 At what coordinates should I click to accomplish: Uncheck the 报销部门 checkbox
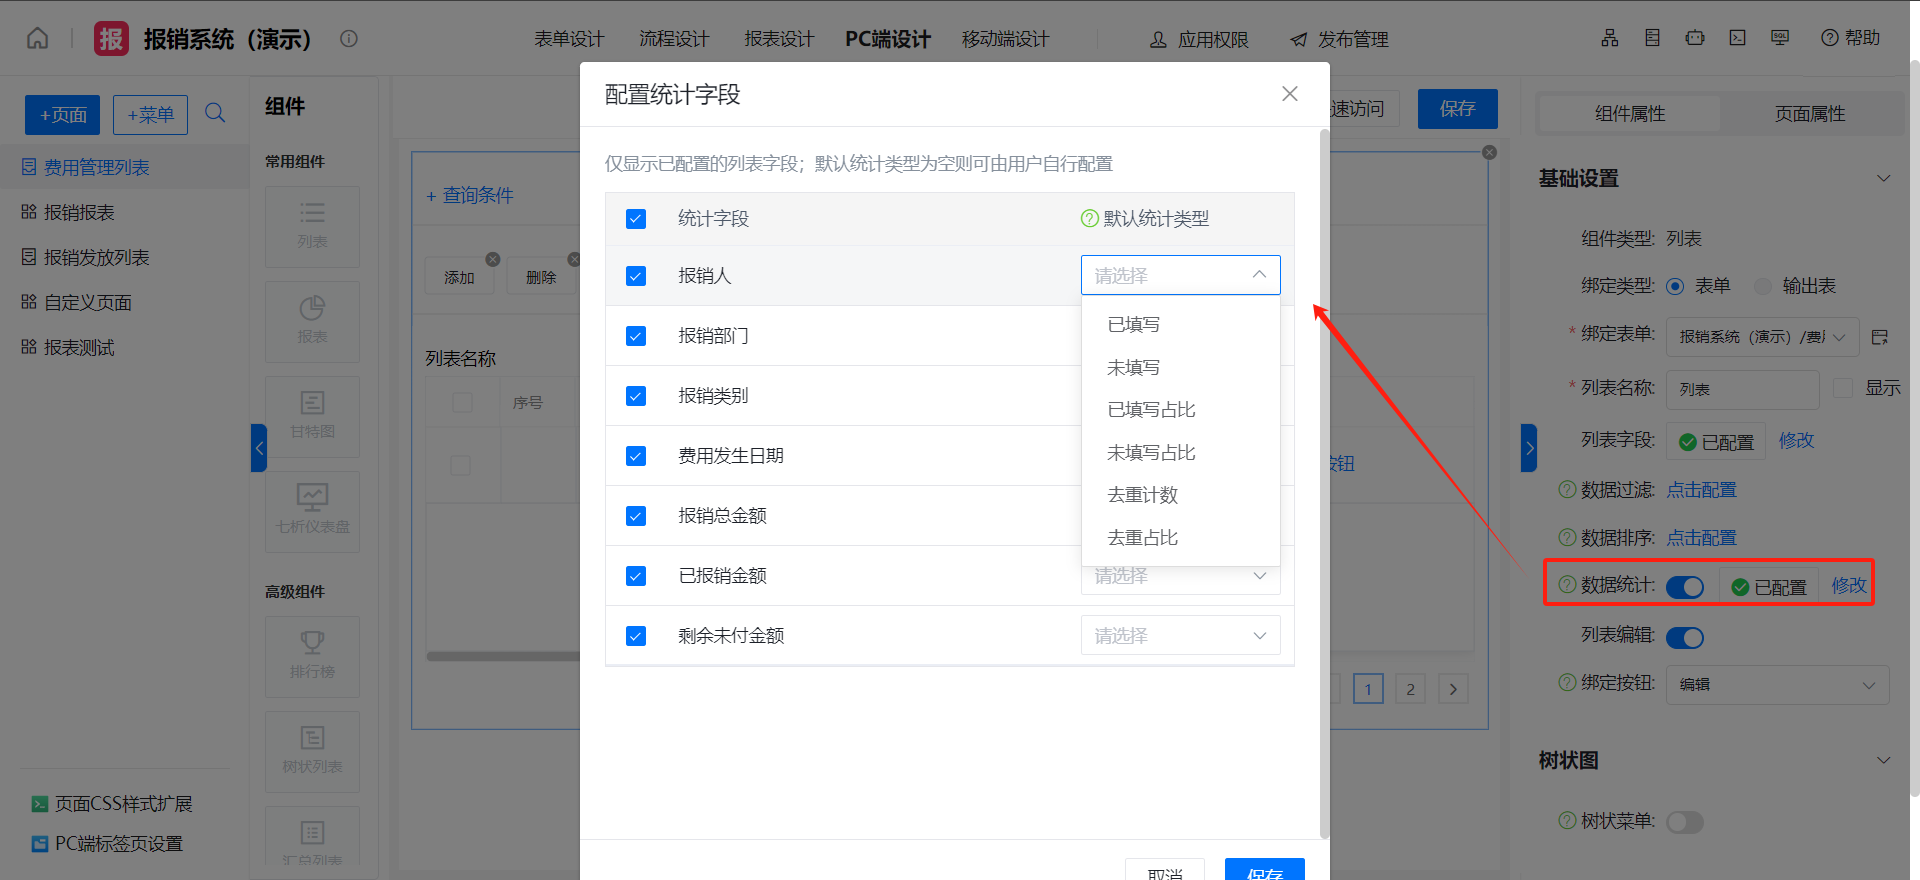[636, 336]
